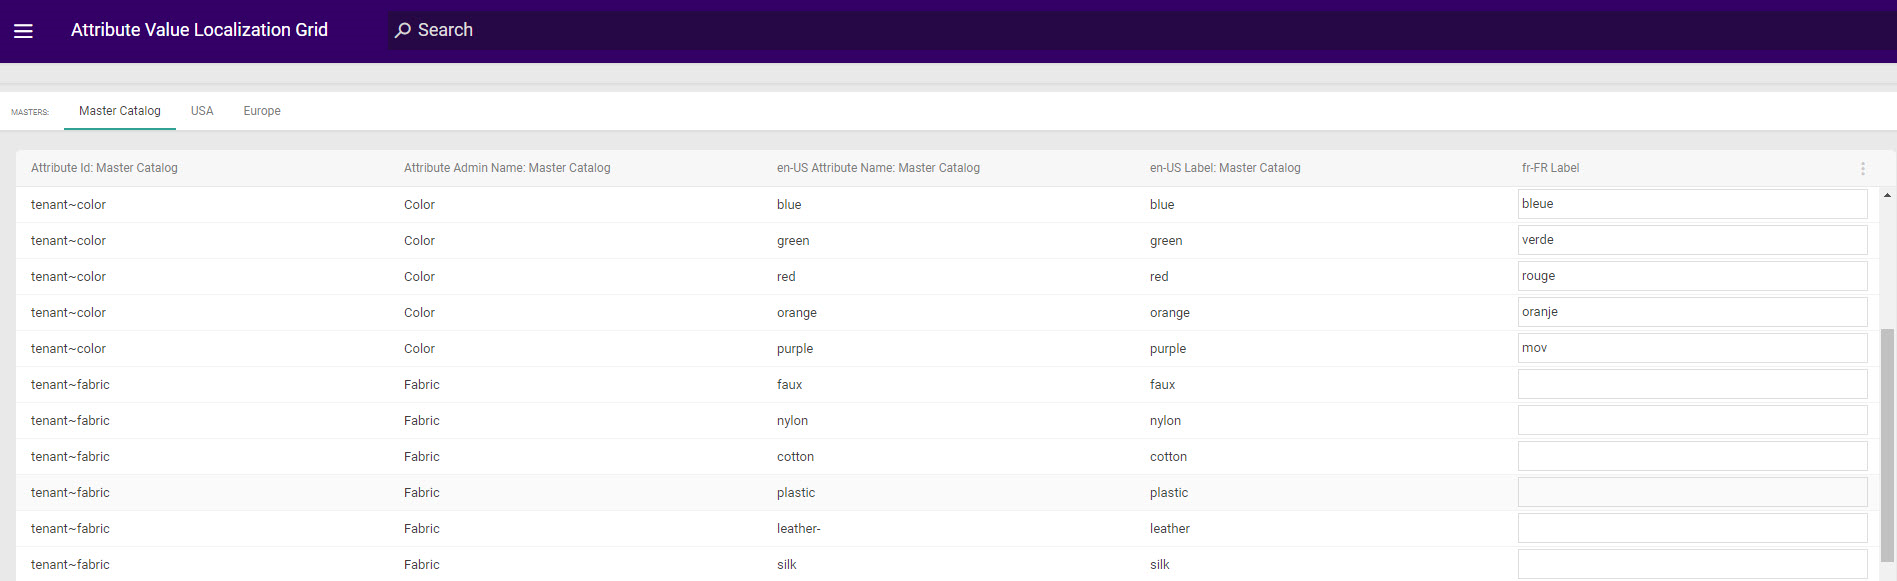Select the en-US name cell 'cotton'
Screen dimensions: 1897x581
pos(795,456)
